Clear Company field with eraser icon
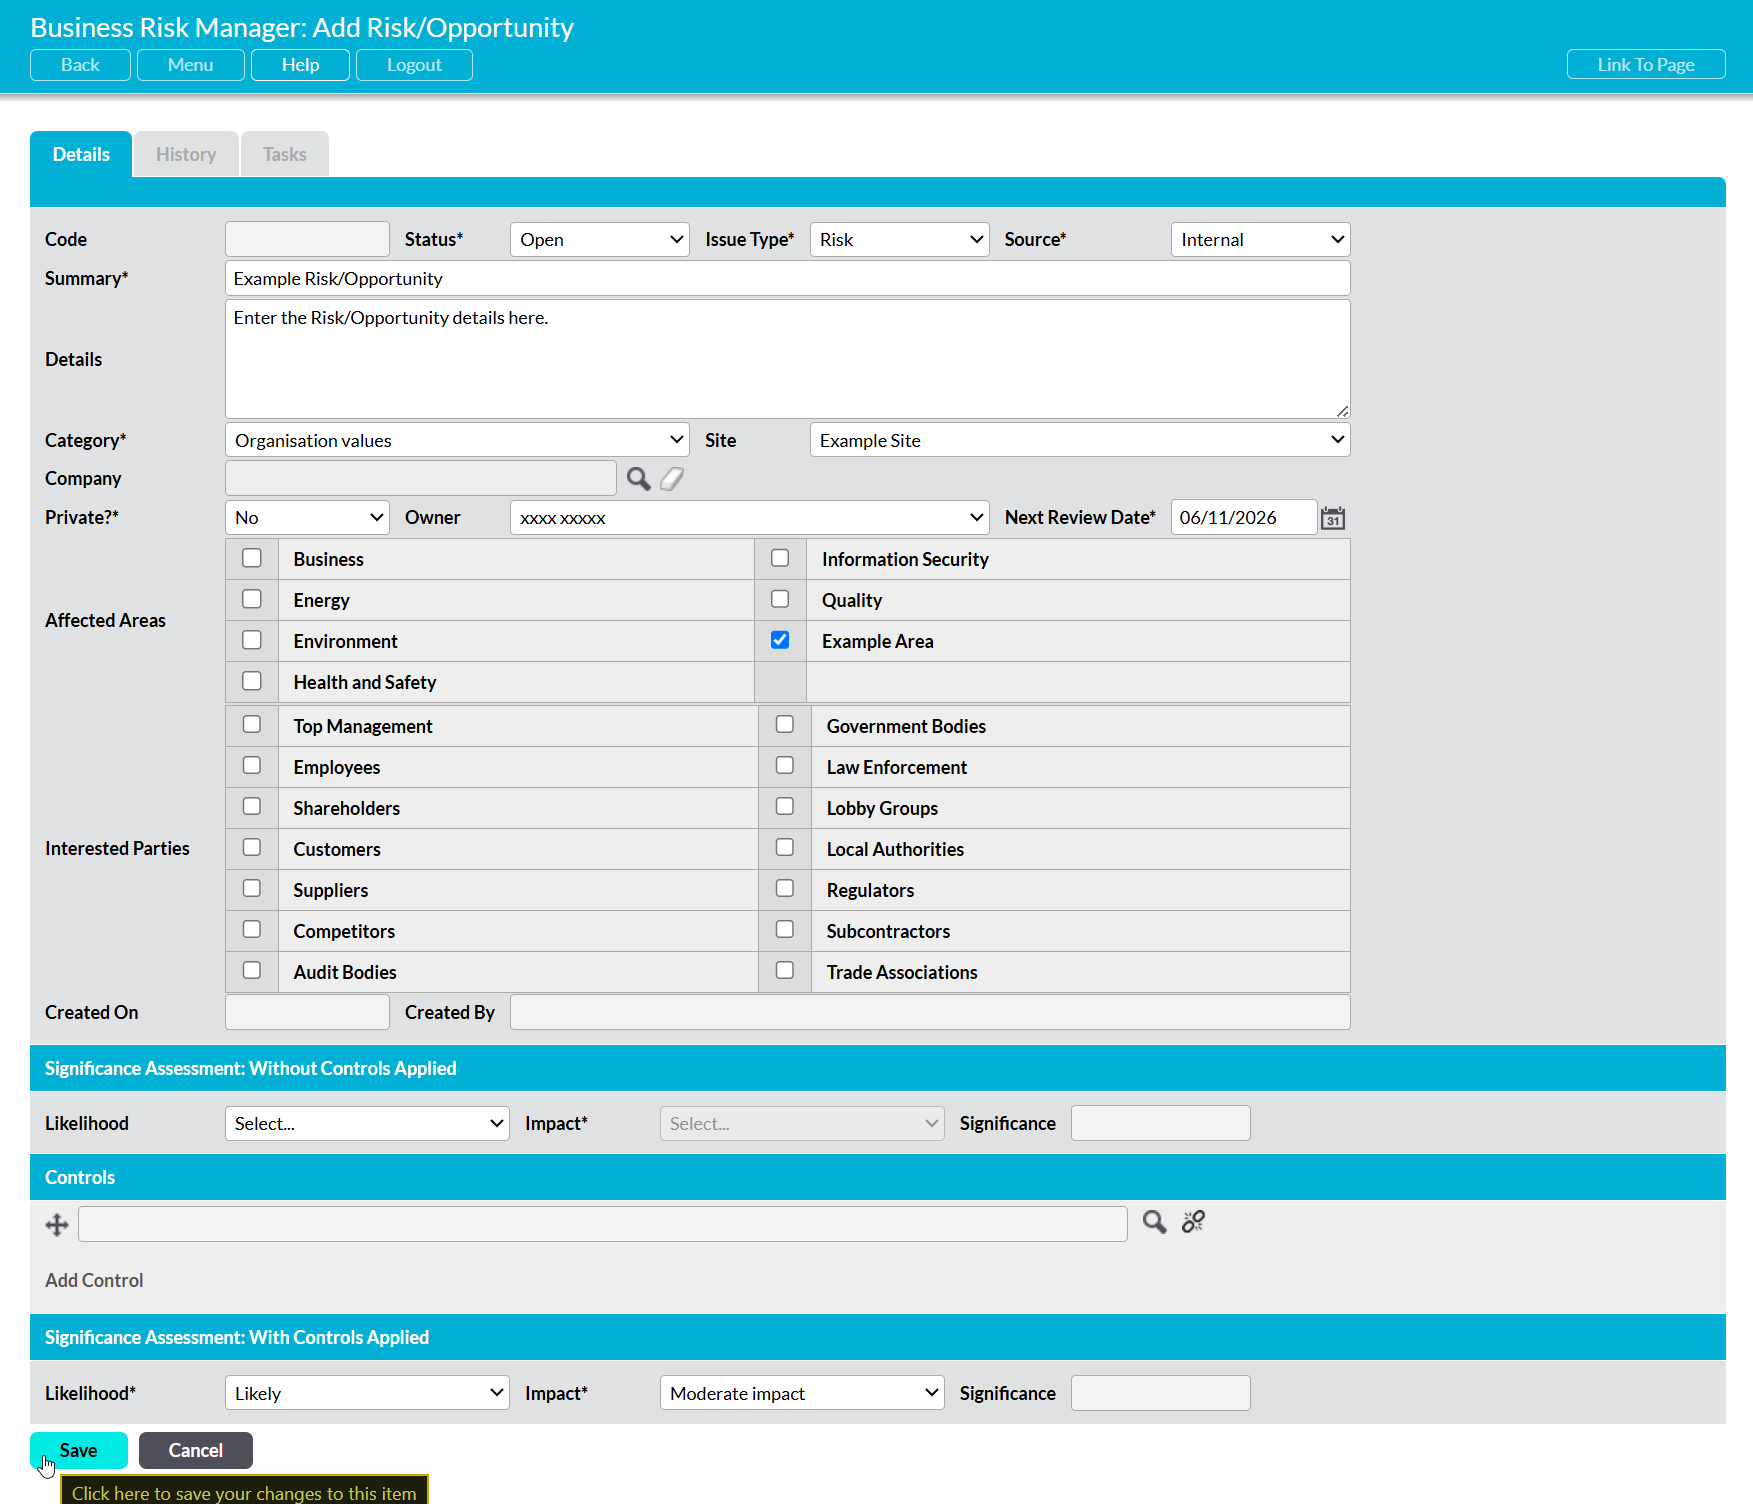This screenshot has height=1504, width=1753. (672, 479)
